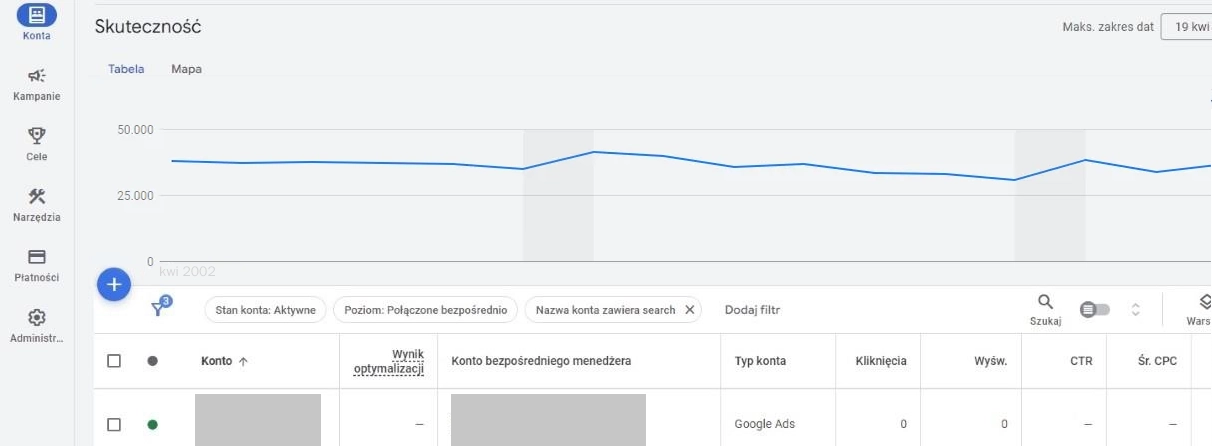
Task: Open the filter funnel icon
Action: tap(158, 309)
